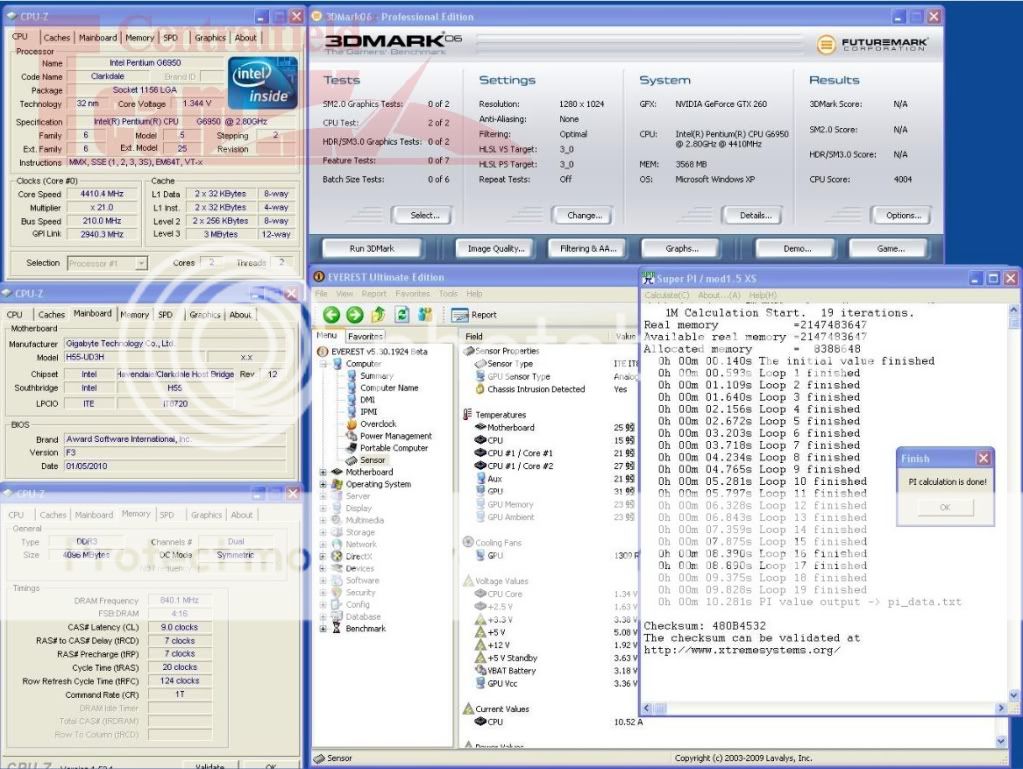Click the green Forward arrow in EVEREST
Viewport: 1023px width, 769px height.
point(354,314)
